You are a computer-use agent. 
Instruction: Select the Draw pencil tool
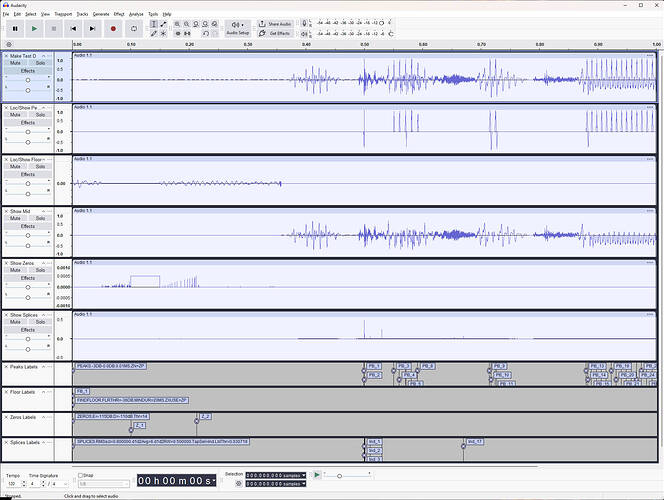(154, 33)
